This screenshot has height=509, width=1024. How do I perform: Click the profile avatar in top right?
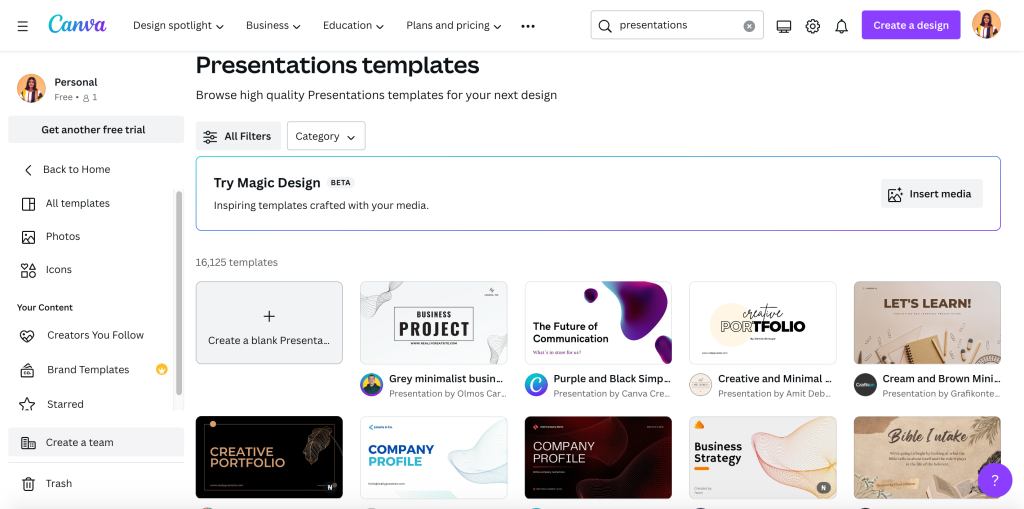coord(986,25)
